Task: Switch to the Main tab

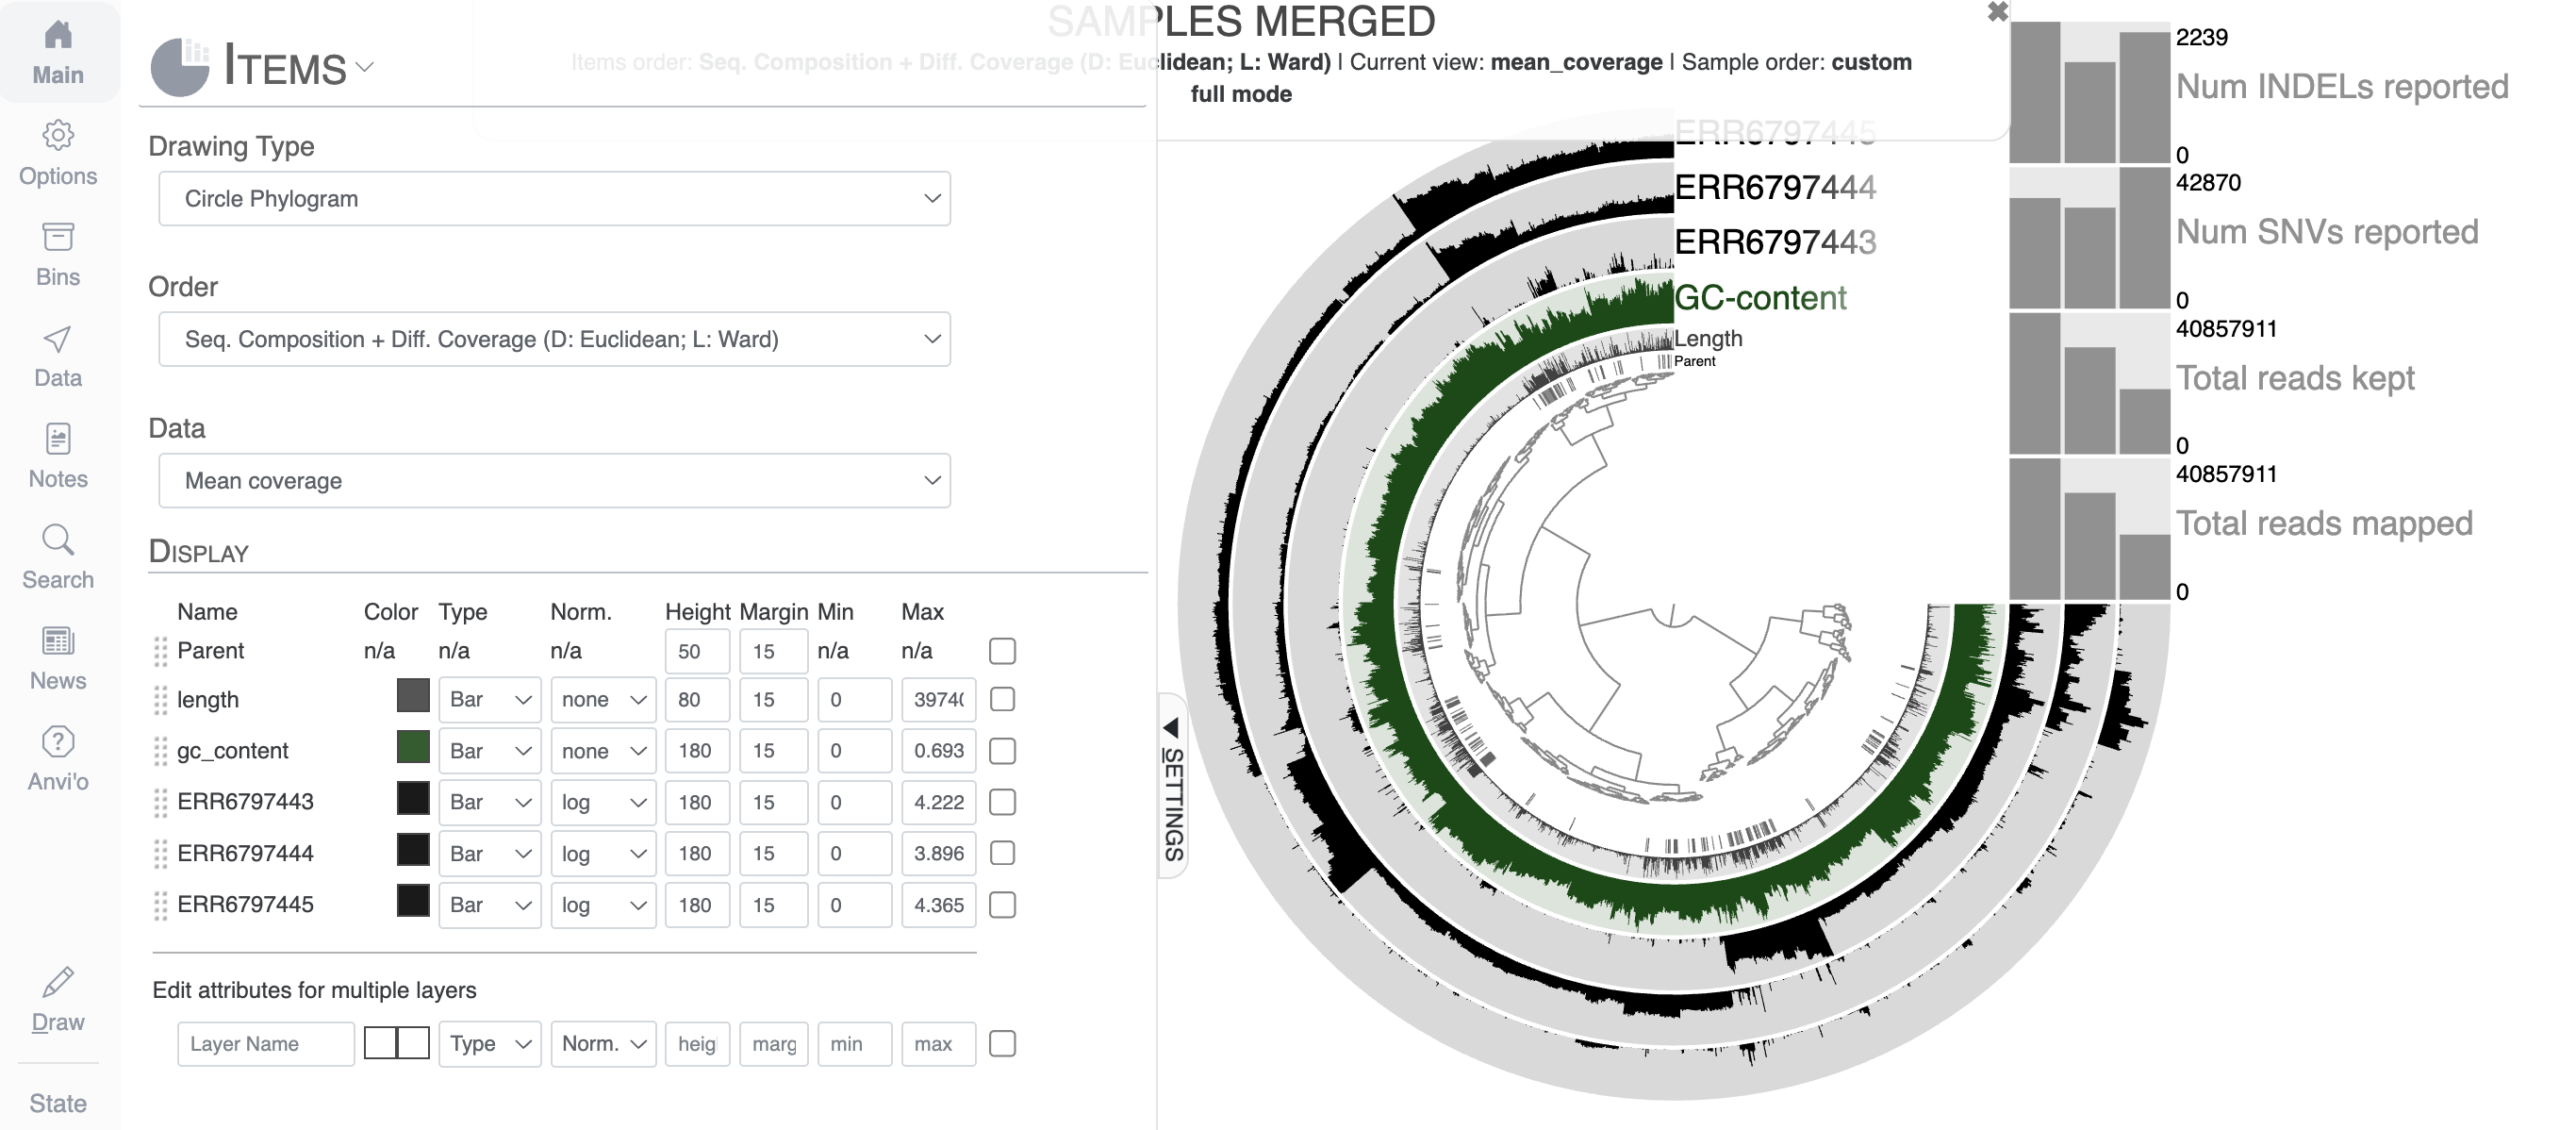Action: (58, 52)
